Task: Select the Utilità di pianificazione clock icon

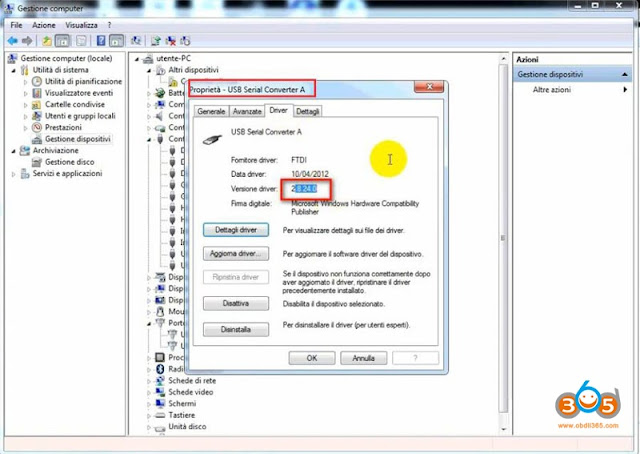Action: click(37, 81)
